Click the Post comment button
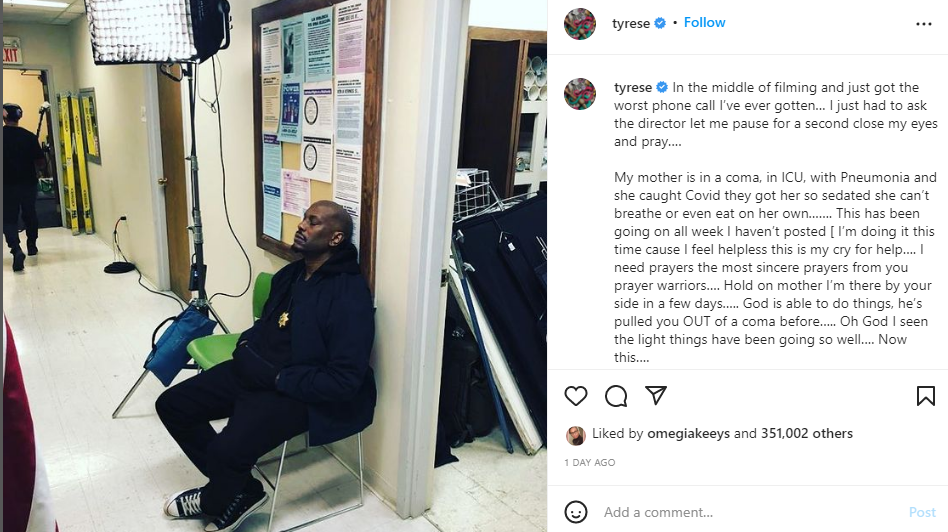 [922, 512]
